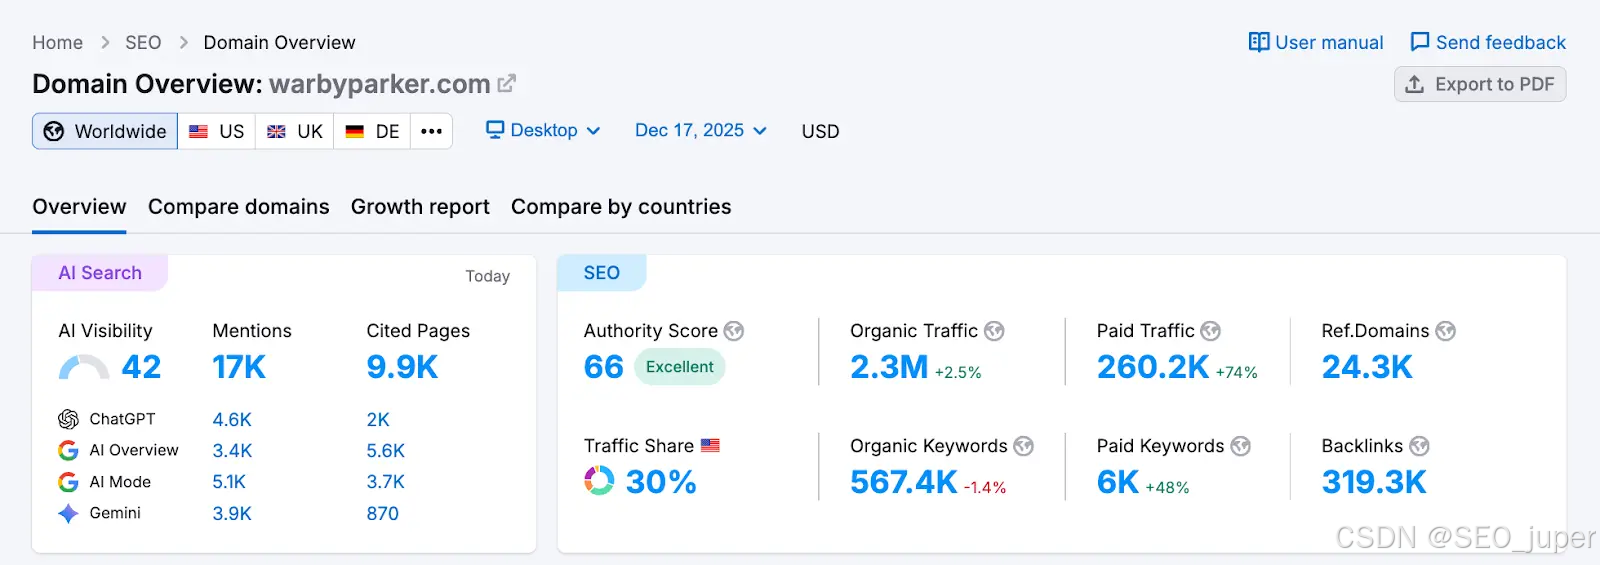Click the USD currency label
This screenshot has width=1600, height=565.
[820, 131]
